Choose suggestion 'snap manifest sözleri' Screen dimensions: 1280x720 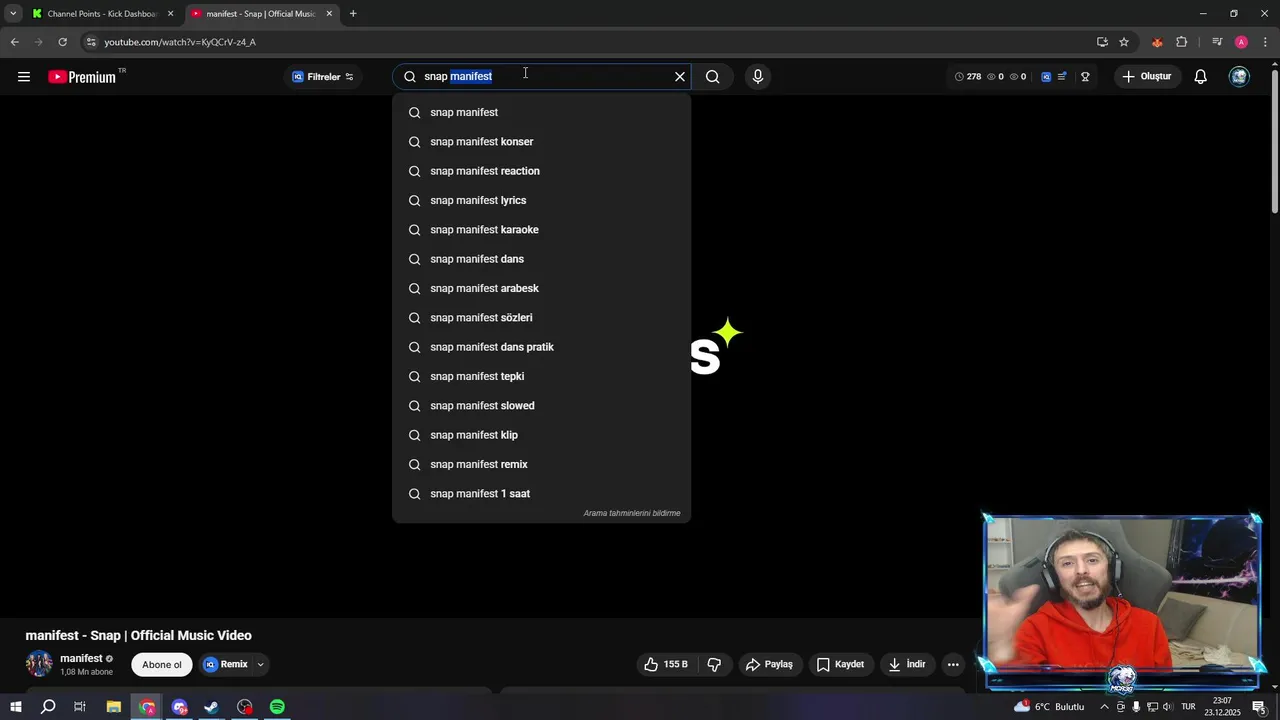(541, 318)
